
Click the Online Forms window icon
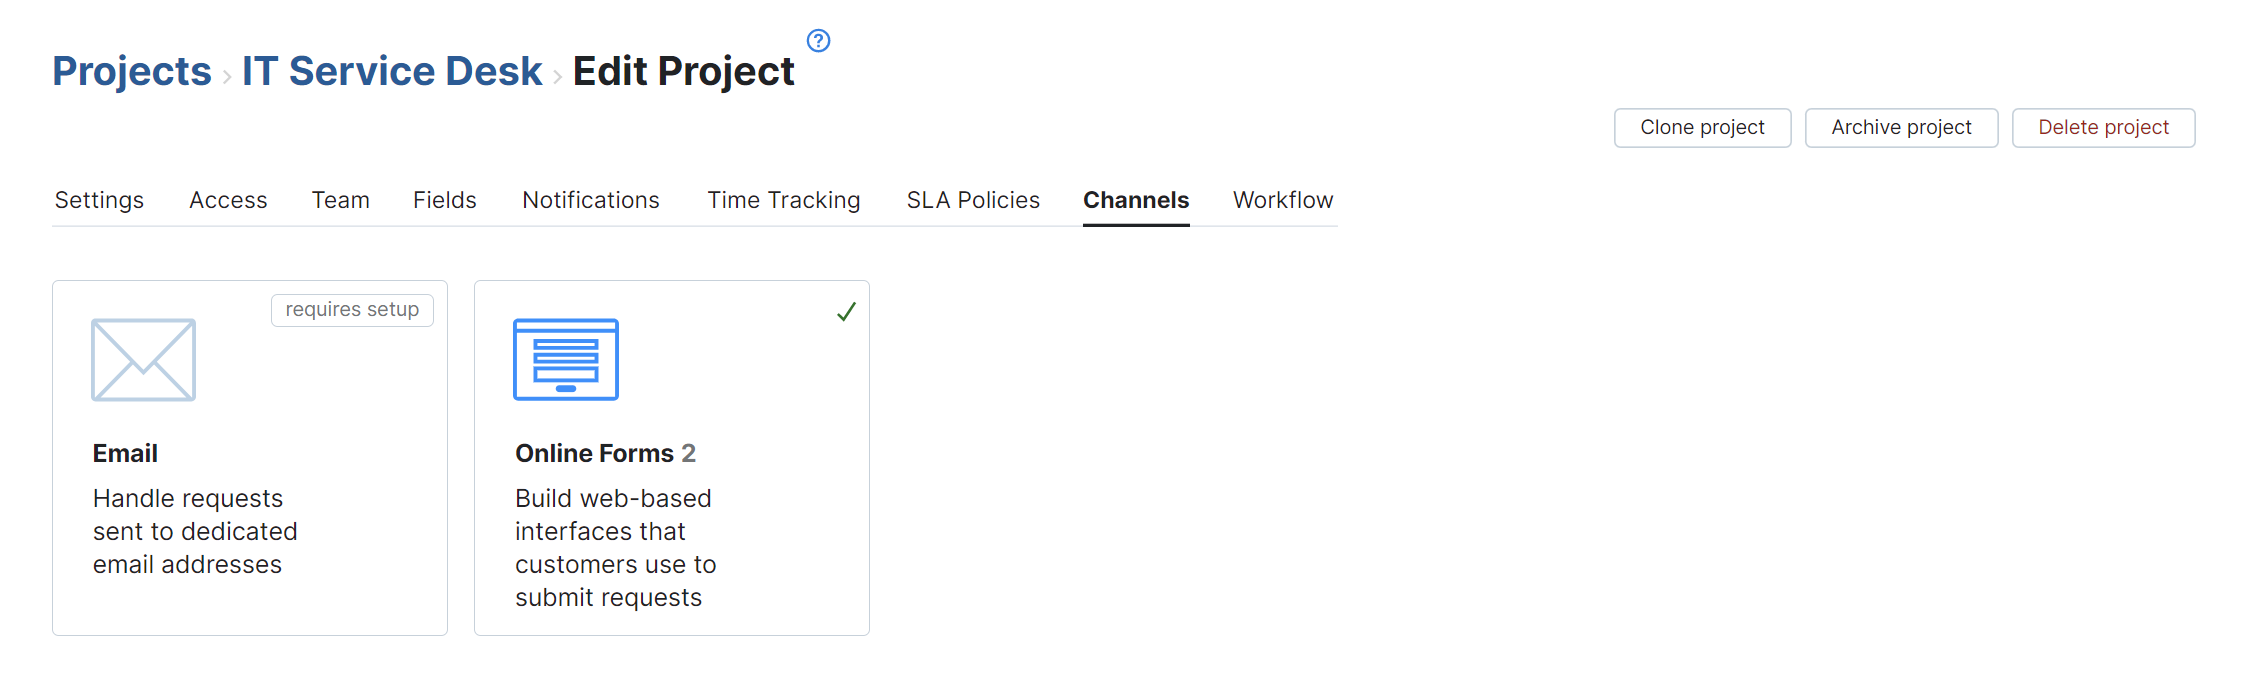click(x=566, y=360)
